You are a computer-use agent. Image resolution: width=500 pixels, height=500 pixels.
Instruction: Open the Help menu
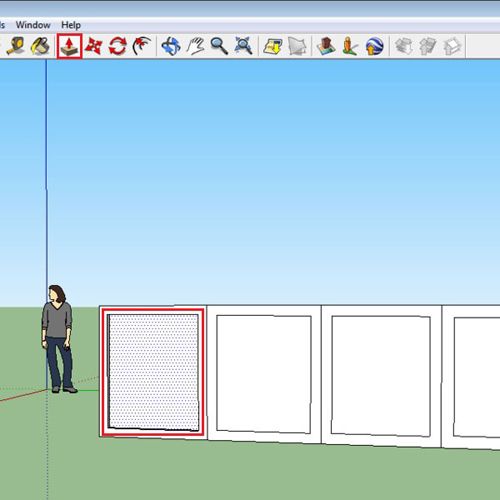[71, 25]
